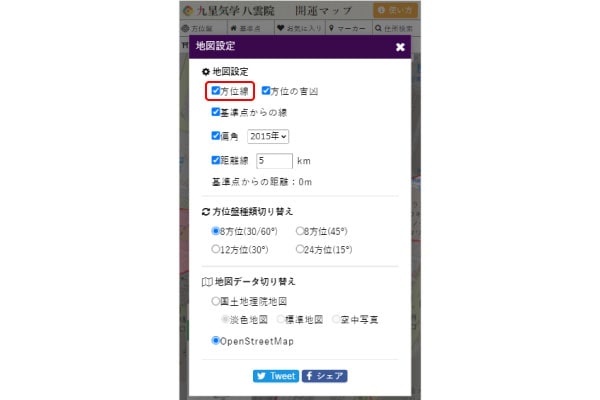The image size is (600, 400).
Task: Open the マーカー tab in the top bar
Action: click(348, 28)
